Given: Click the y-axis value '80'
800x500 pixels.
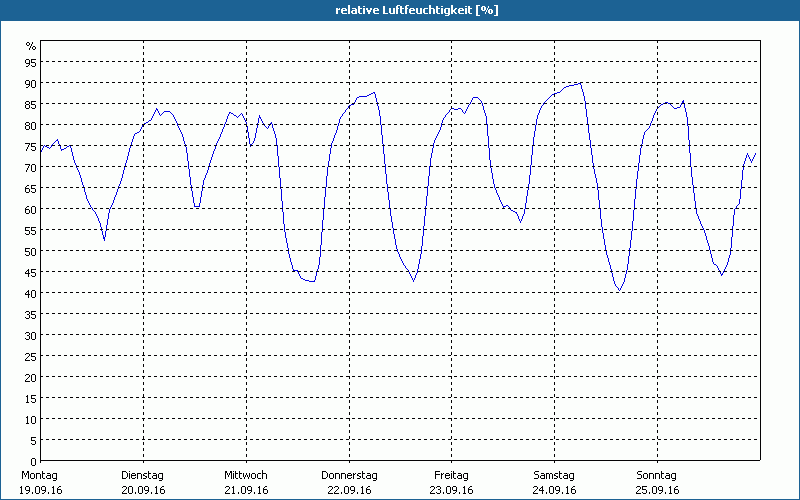Looking at the screenshot, I should [x=31, y=125].
